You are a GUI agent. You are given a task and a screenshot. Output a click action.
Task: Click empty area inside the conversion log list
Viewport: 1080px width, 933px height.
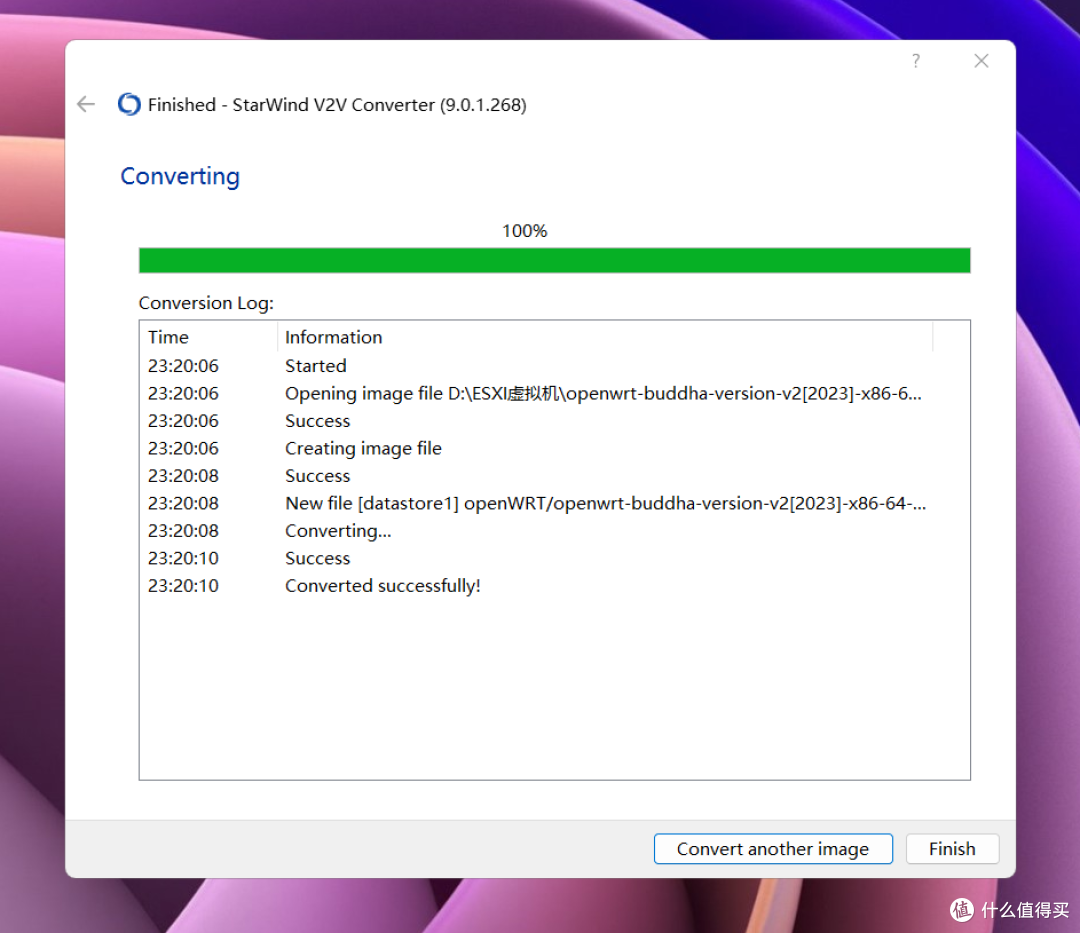click(x=554, y=690)
